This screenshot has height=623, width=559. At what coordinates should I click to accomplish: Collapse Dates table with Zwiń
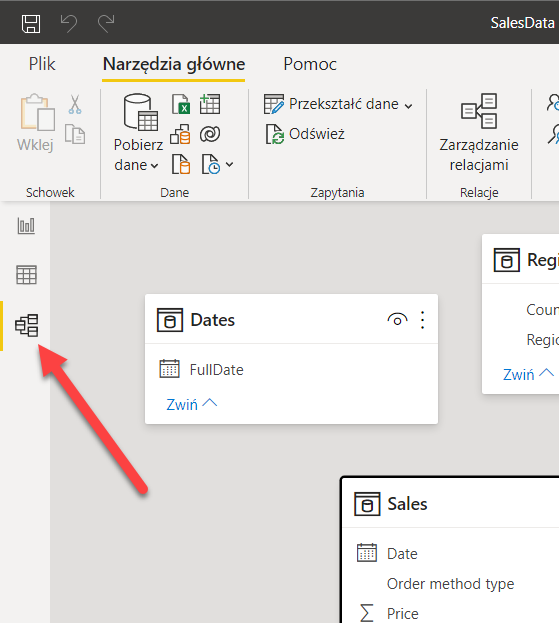point(192,404)
